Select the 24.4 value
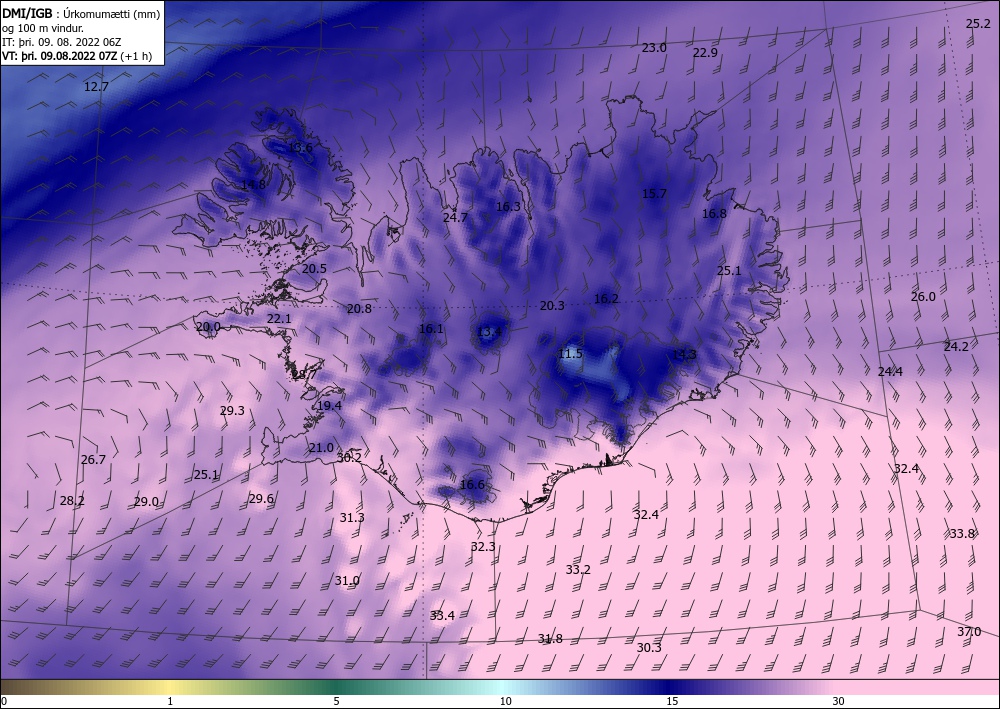This screenshot has height=709, width=1000. pos(890,372)
